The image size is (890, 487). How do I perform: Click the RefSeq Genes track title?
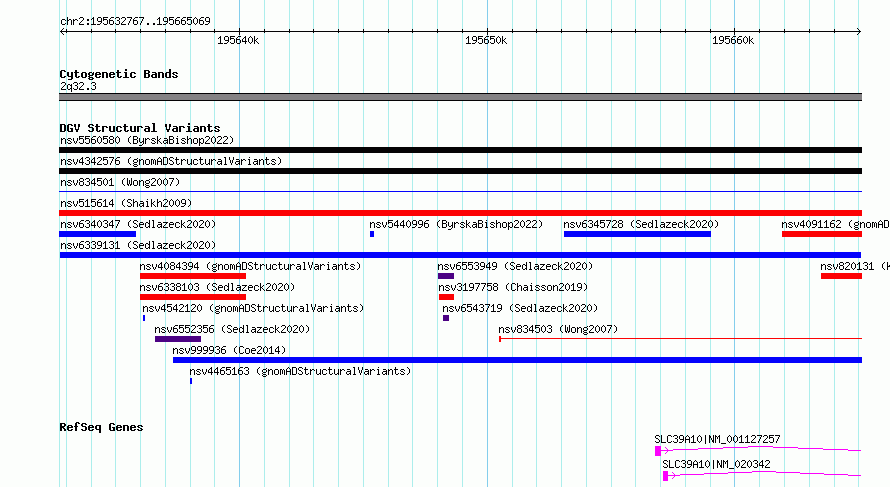[101, 427]
